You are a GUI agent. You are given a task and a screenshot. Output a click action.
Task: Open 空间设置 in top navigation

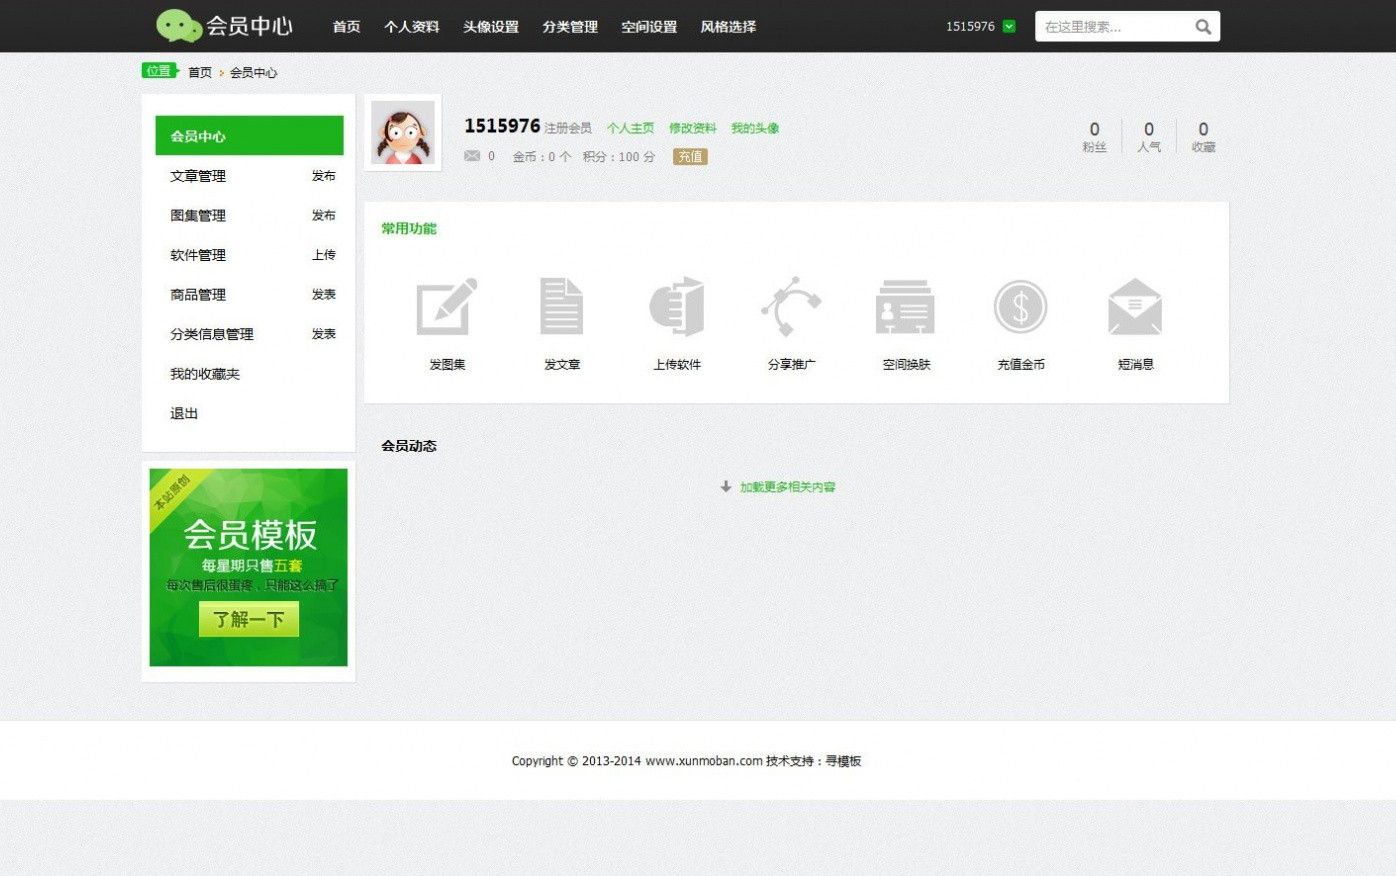pyautogui.click(x=649, y=27)
